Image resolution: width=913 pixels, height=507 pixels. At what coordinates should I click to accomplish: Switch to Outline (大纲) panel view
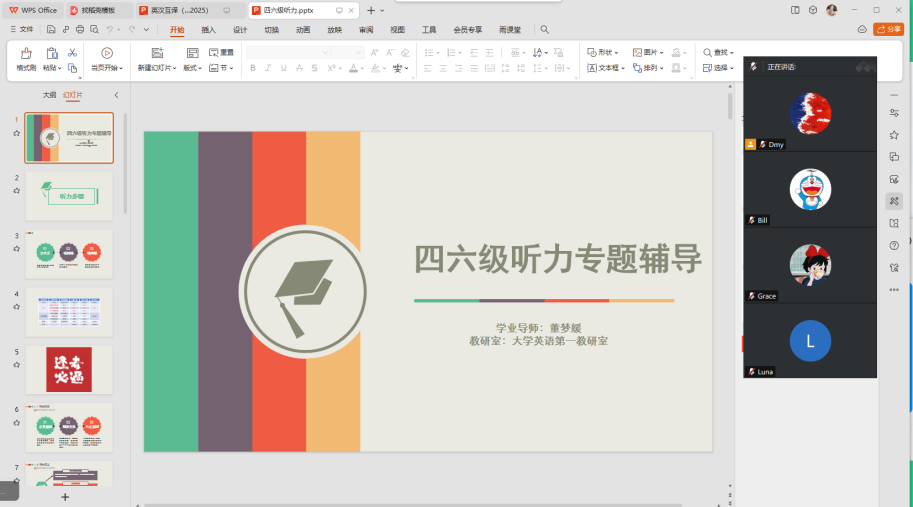(49, 95)
